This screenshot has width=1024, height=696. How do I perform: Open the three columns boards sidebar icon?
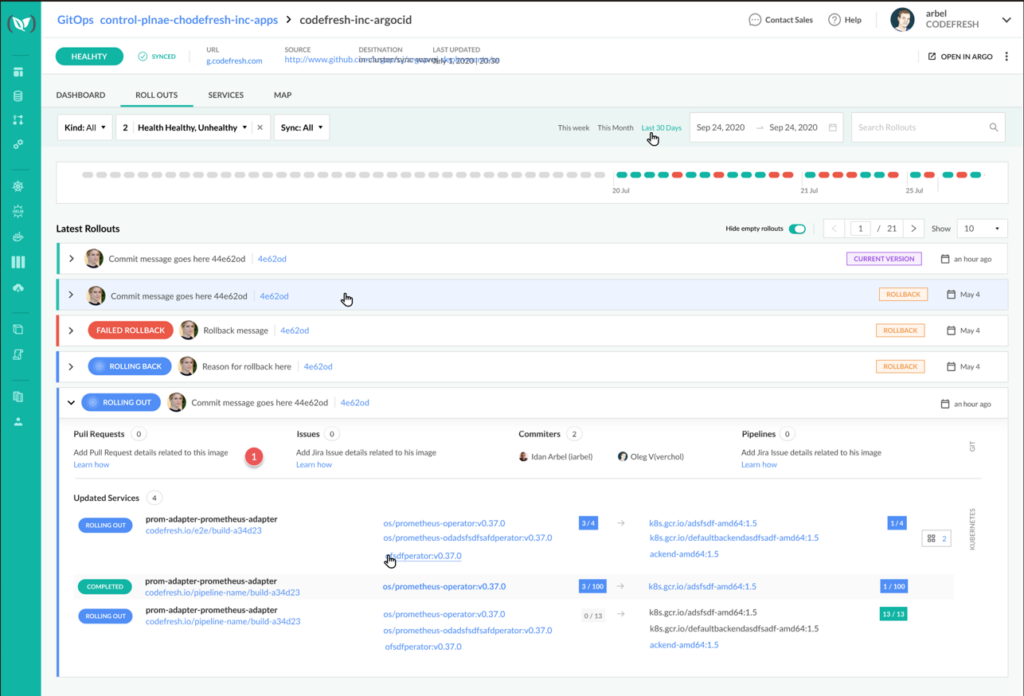point(18,262)
